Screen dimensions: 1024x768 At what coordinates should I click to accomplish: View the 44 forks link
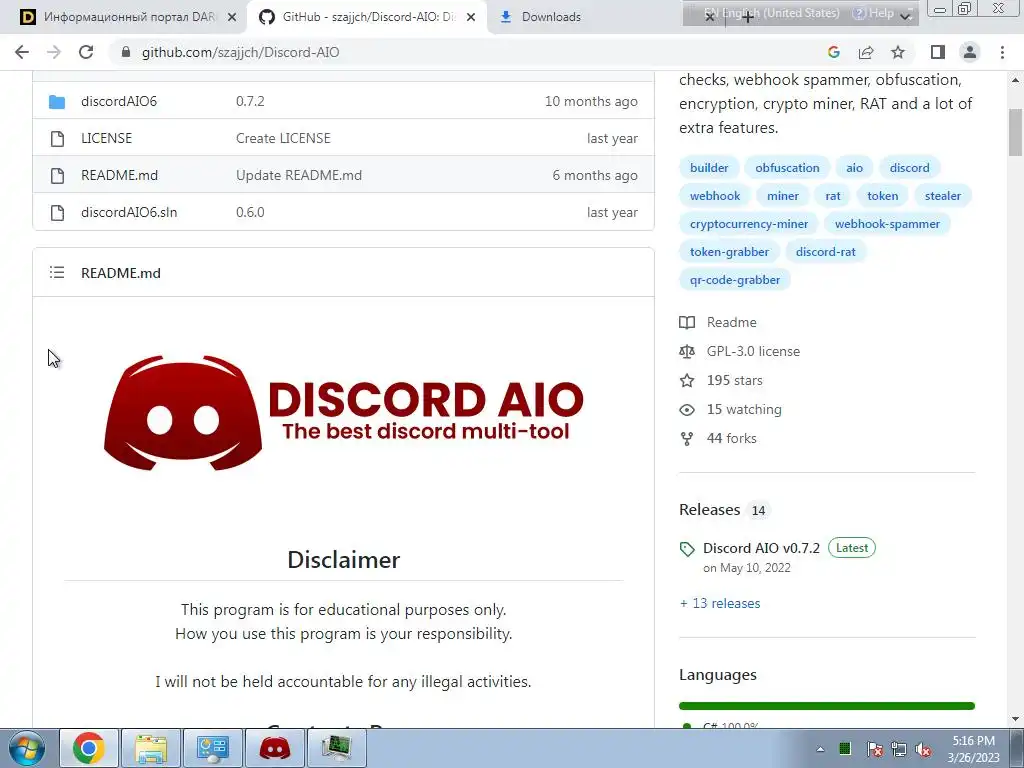click(731, 439)
